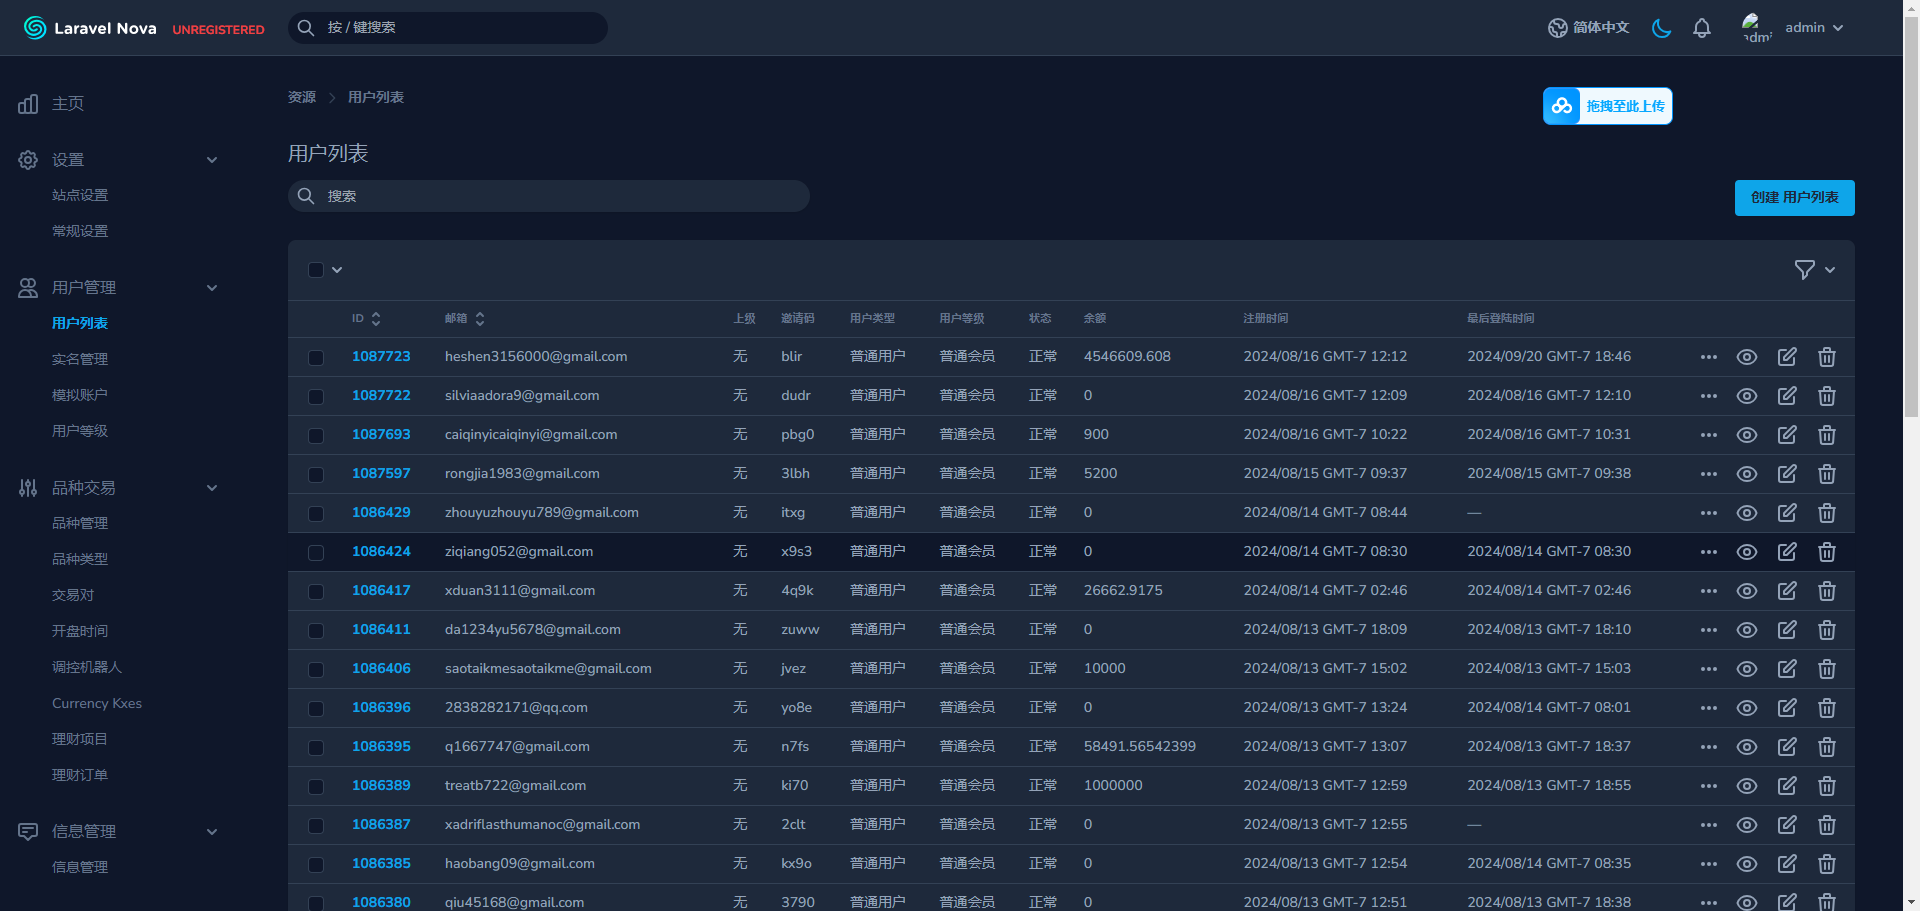Screen dimensions: 1920x911
Task: Collapse the 品种交易 sidebar section
Action: pos(212,488)
